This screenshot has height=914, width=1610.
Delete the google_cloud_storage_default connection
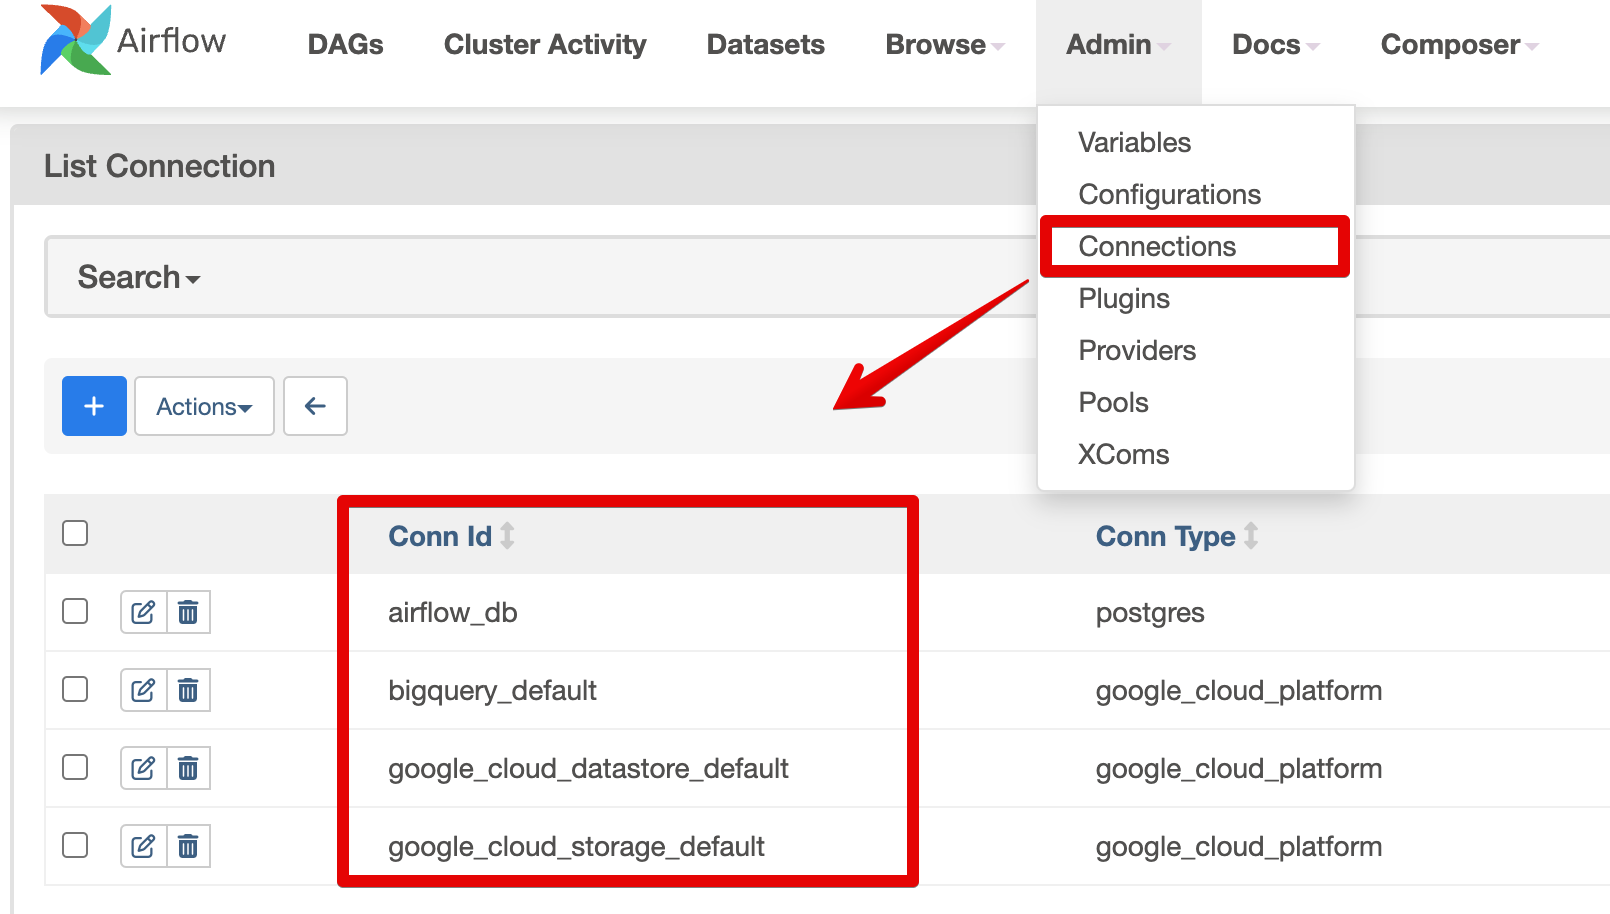point(188,846)
